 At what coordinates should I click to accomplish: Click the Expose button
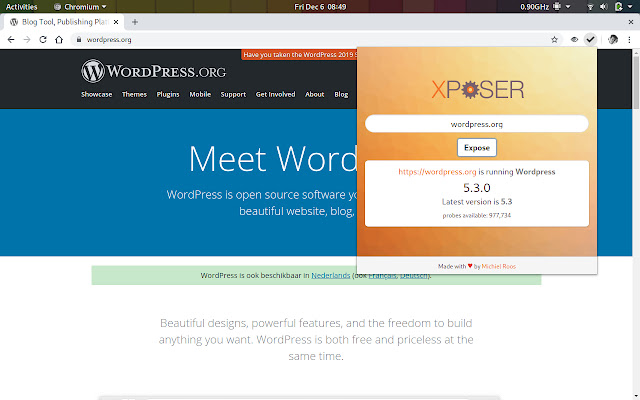tap(477, 147)
